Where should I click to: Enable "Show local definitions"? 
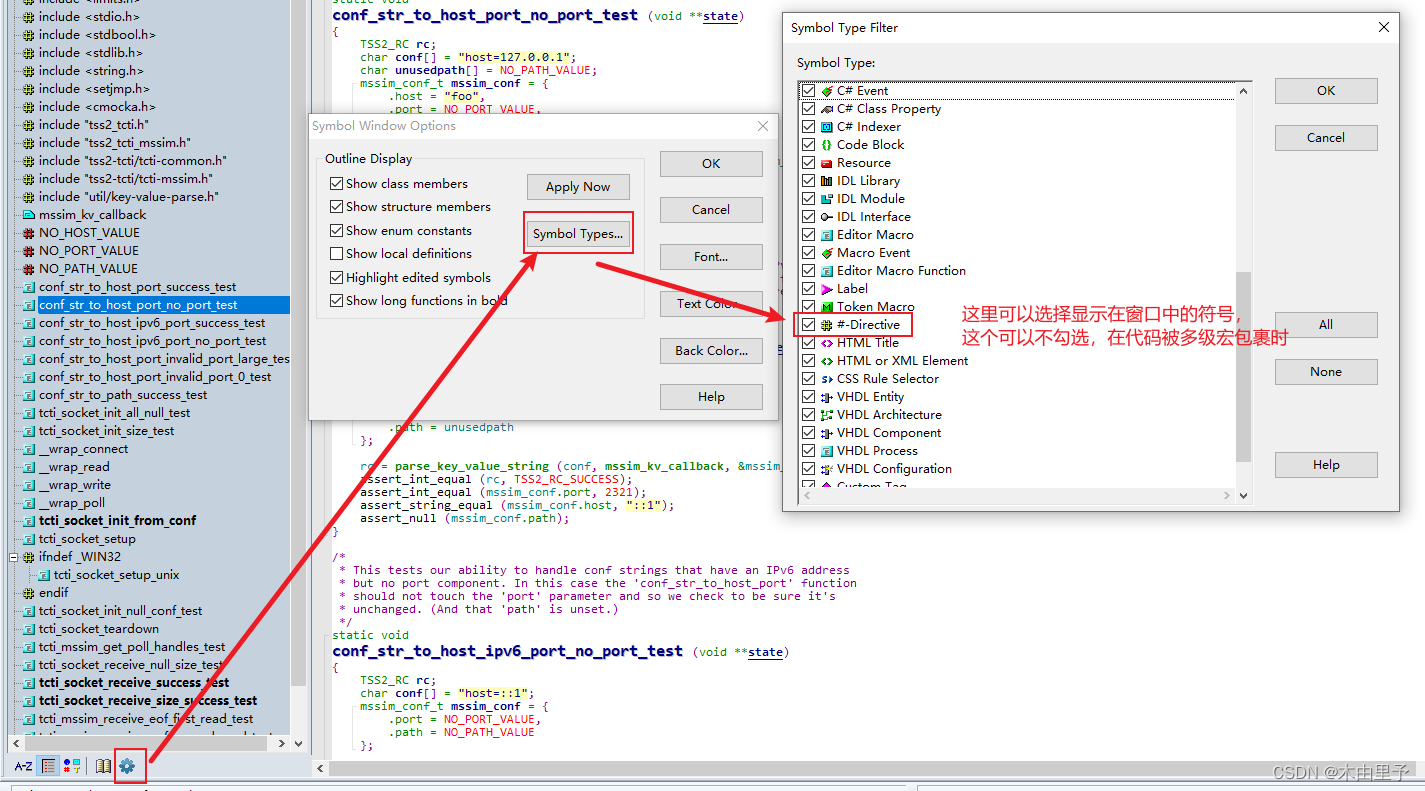(x=337, y=253)
